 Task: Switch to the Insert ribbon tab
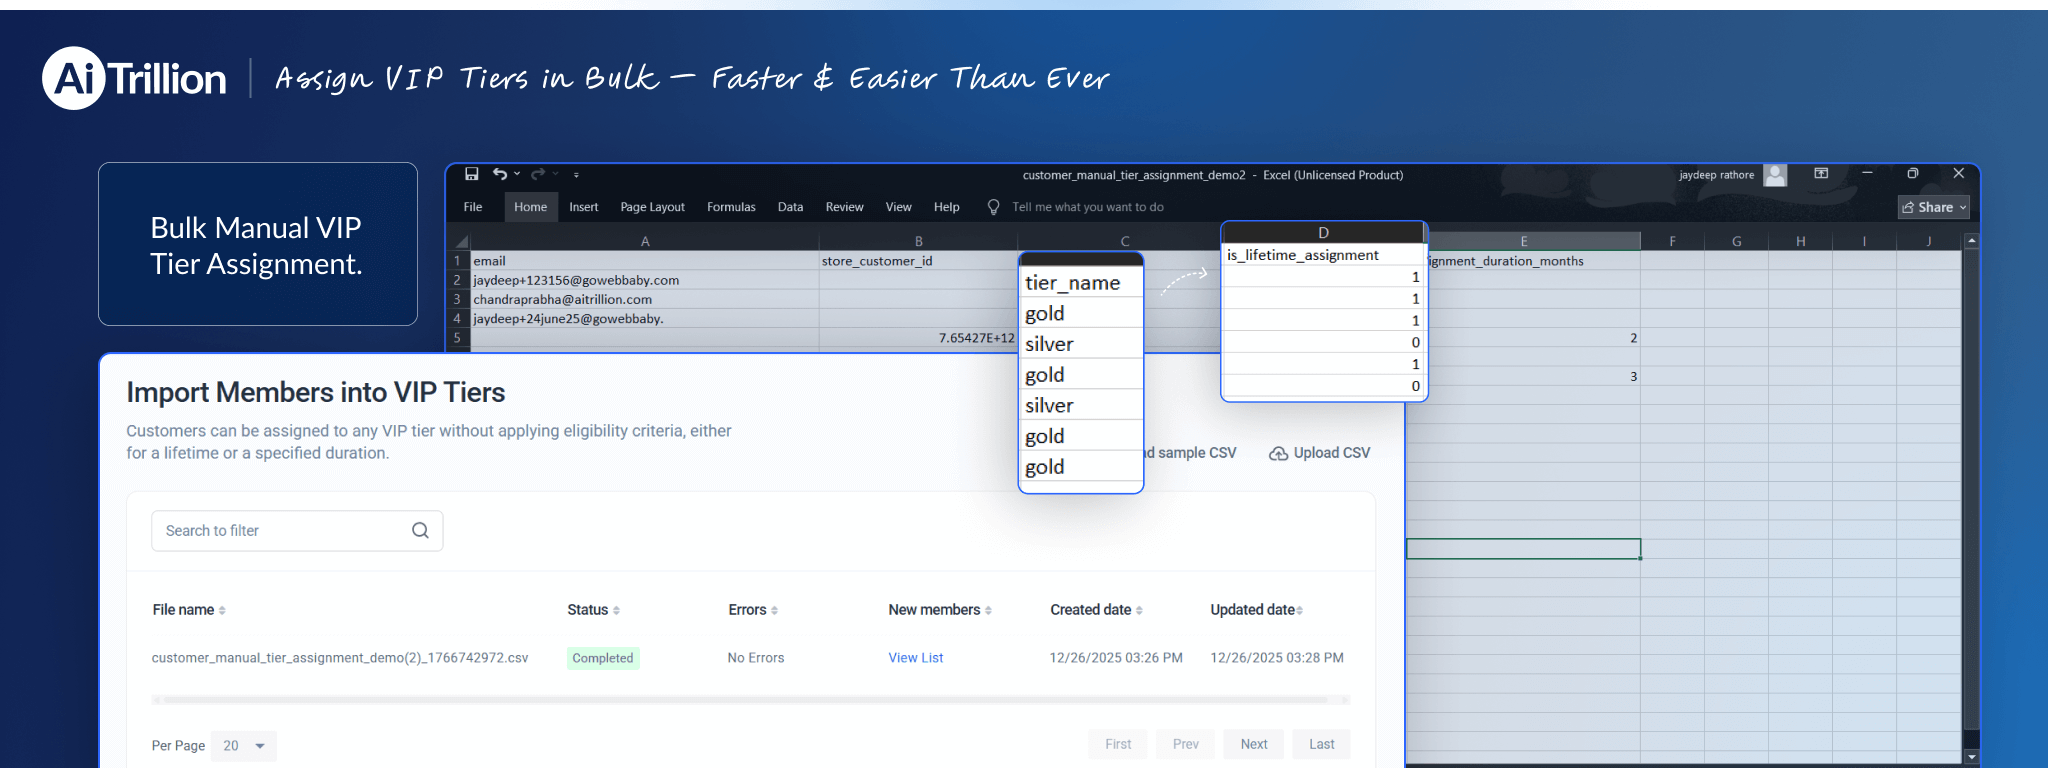(584, 207)
